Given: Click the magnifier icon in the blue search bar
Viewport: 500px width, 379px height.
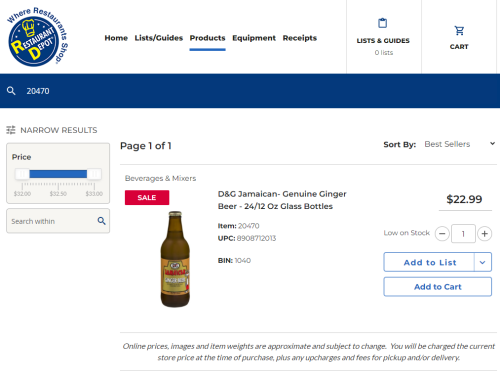Looking at the screenshot, I should [x=11, y=91].
